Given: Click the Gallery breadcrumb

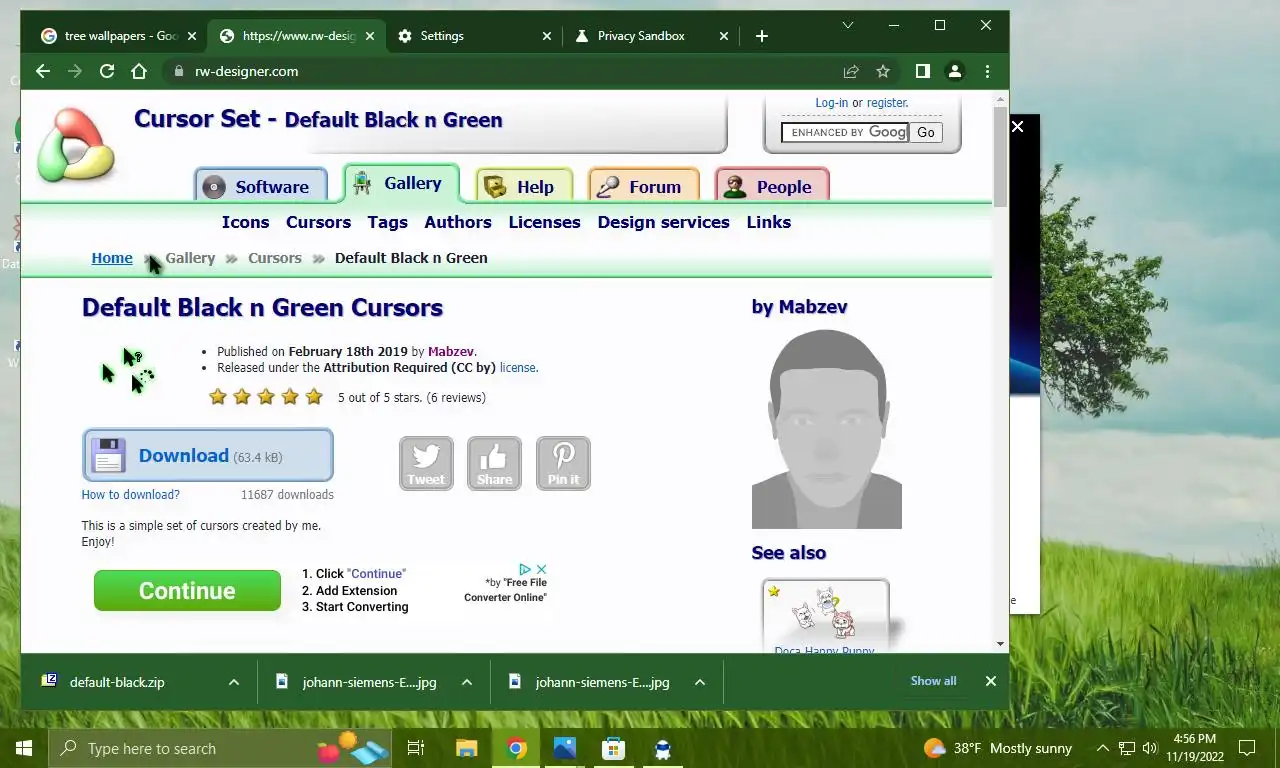Looking at the screenshot, I should coord(190,258).
